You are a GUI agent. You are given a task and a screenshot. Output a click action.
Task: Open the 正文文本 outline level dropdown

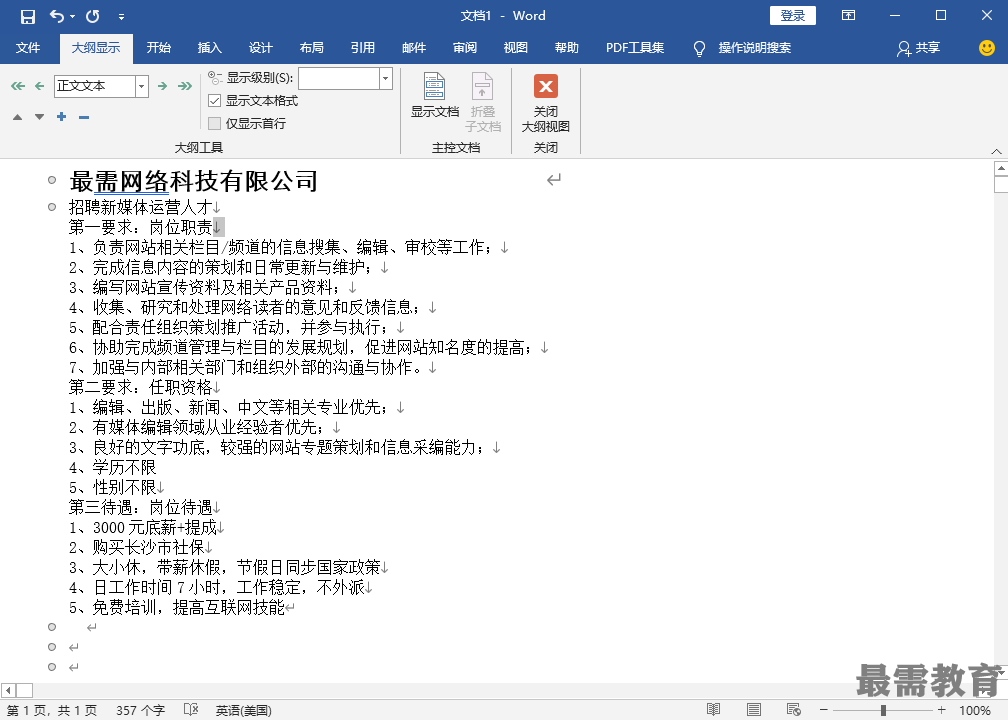point(142,86)
